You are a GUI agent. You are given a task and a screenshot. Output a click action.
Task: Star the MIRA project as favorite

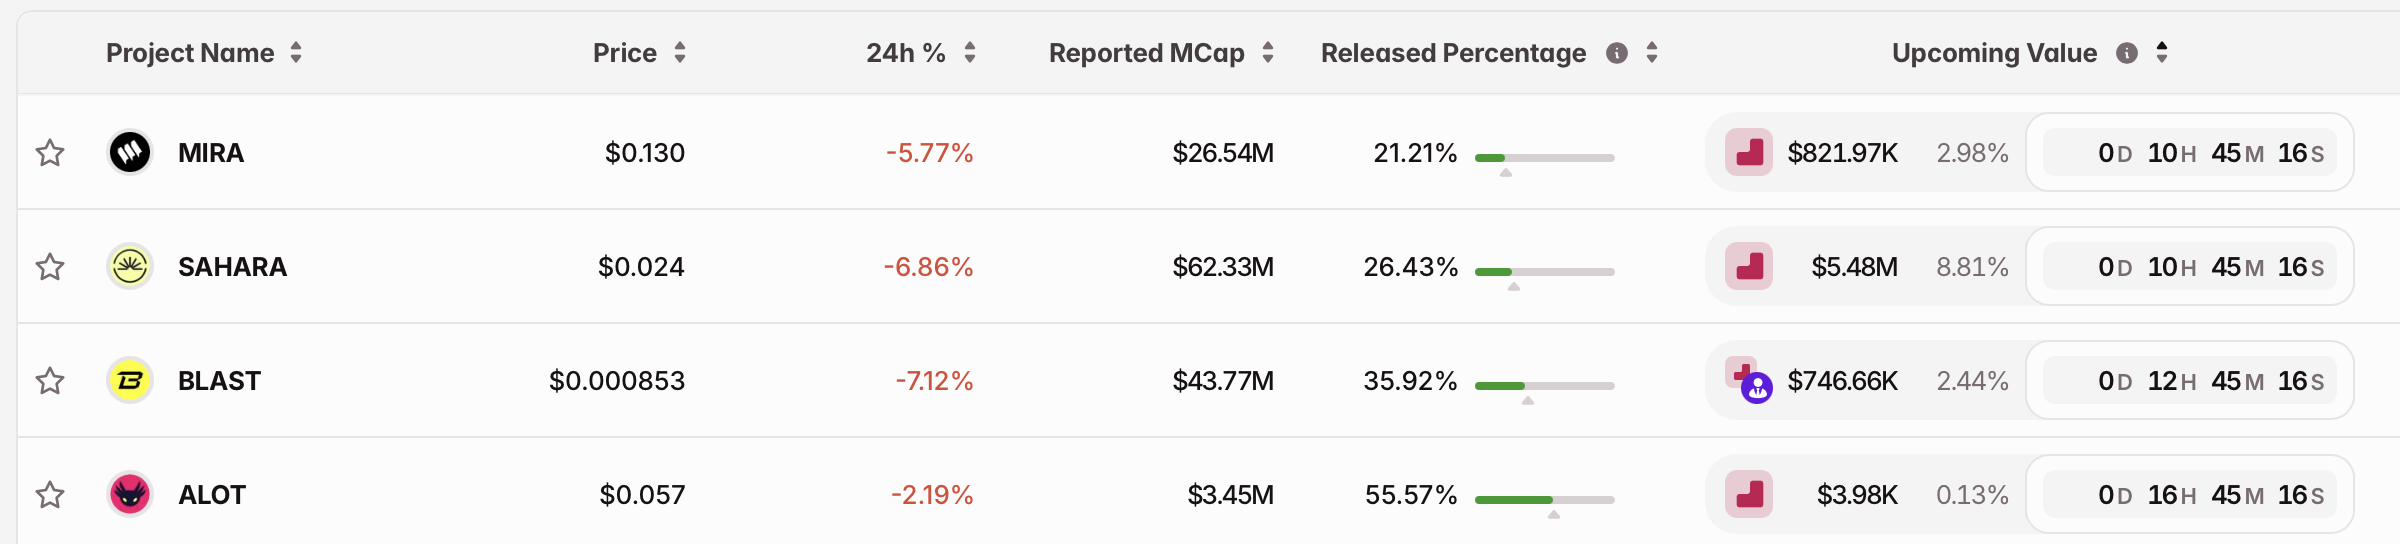point(50,153)
